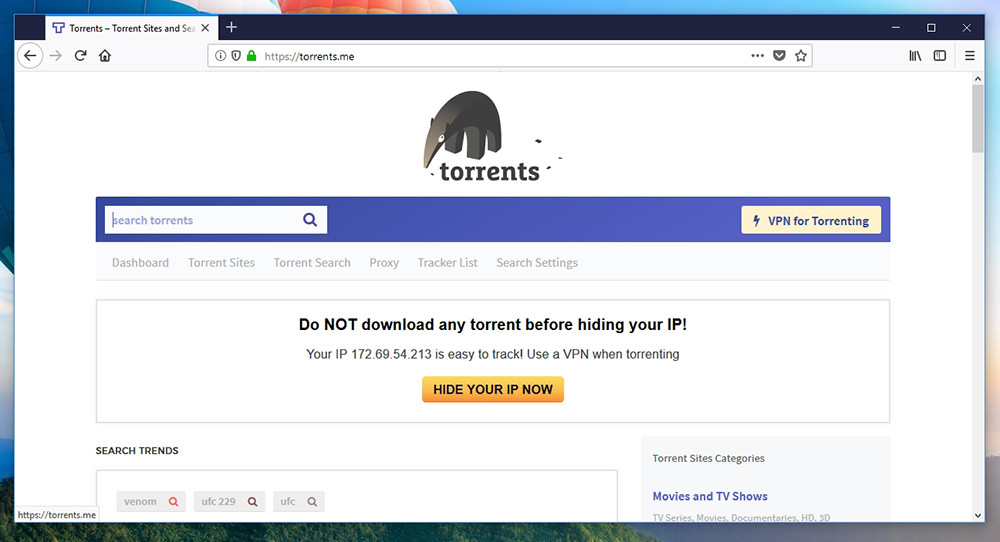Open Torrent Sites menu item
The width and height of the screenshot is (1000, 542).
[221, 263]
